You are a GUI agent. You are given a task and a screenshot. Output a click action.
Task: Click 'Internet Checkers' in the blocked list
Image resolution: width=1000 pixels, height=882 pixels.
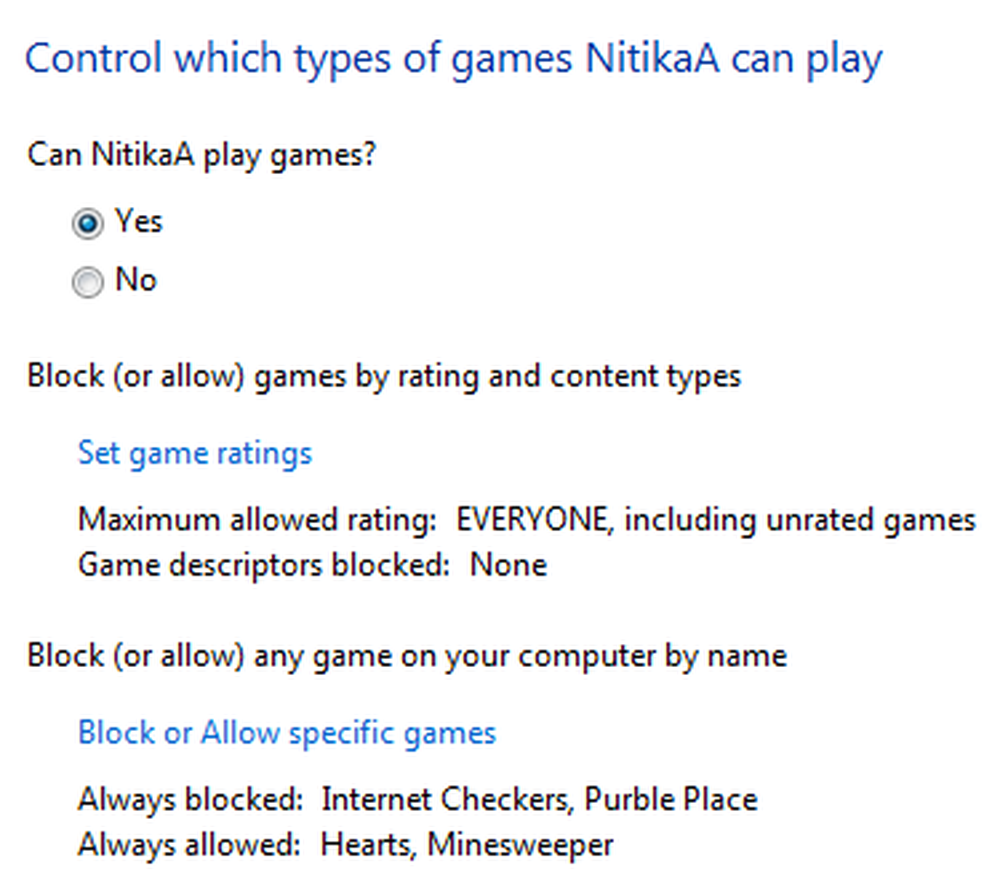pyautogui.click(x=446, y=800)
